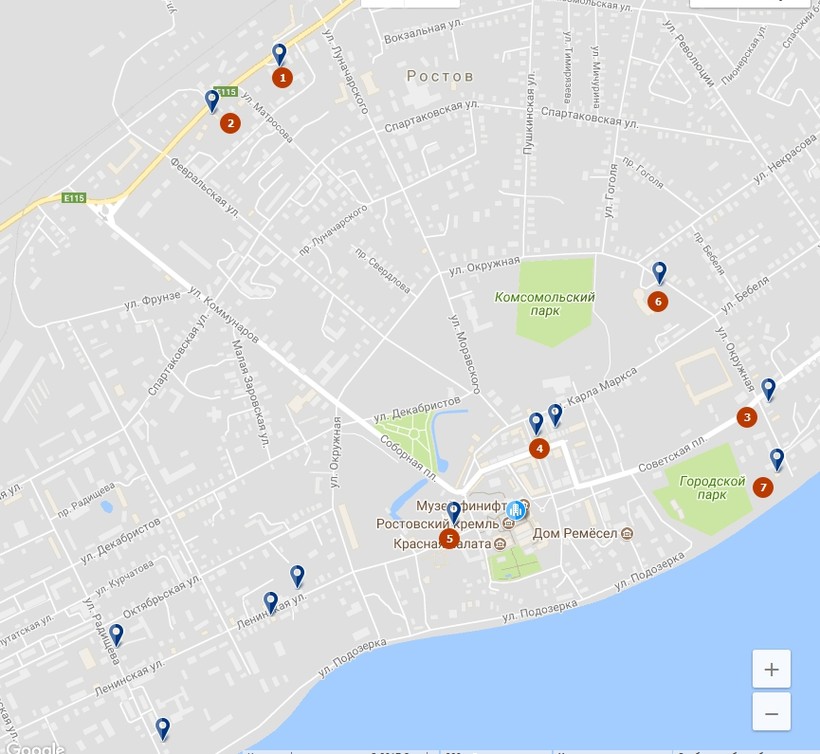Image resolution: width=820 pixels, height=754 pixels.
Task: Select blue pin on Ленинская ул. label
Action: pyautogui.click(x=270, y=602)
